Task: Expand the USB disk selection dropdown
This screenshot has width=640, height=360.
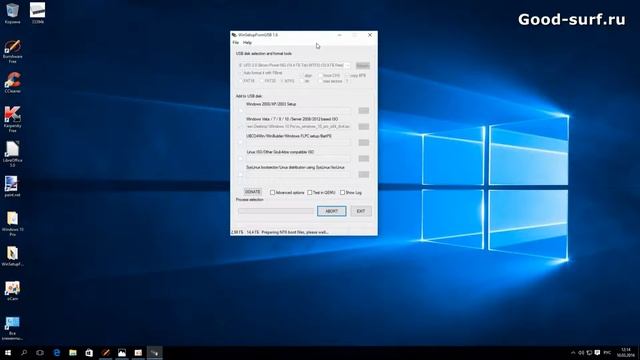Action: [347, 65]
